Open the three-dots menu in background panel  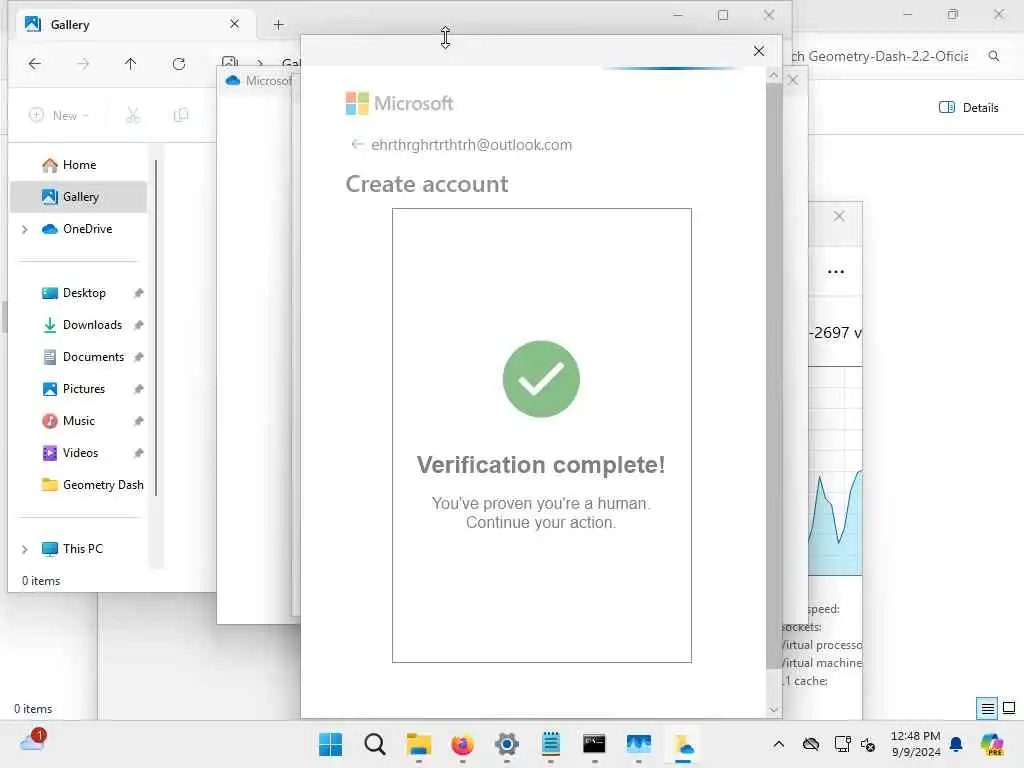(836, 272)
